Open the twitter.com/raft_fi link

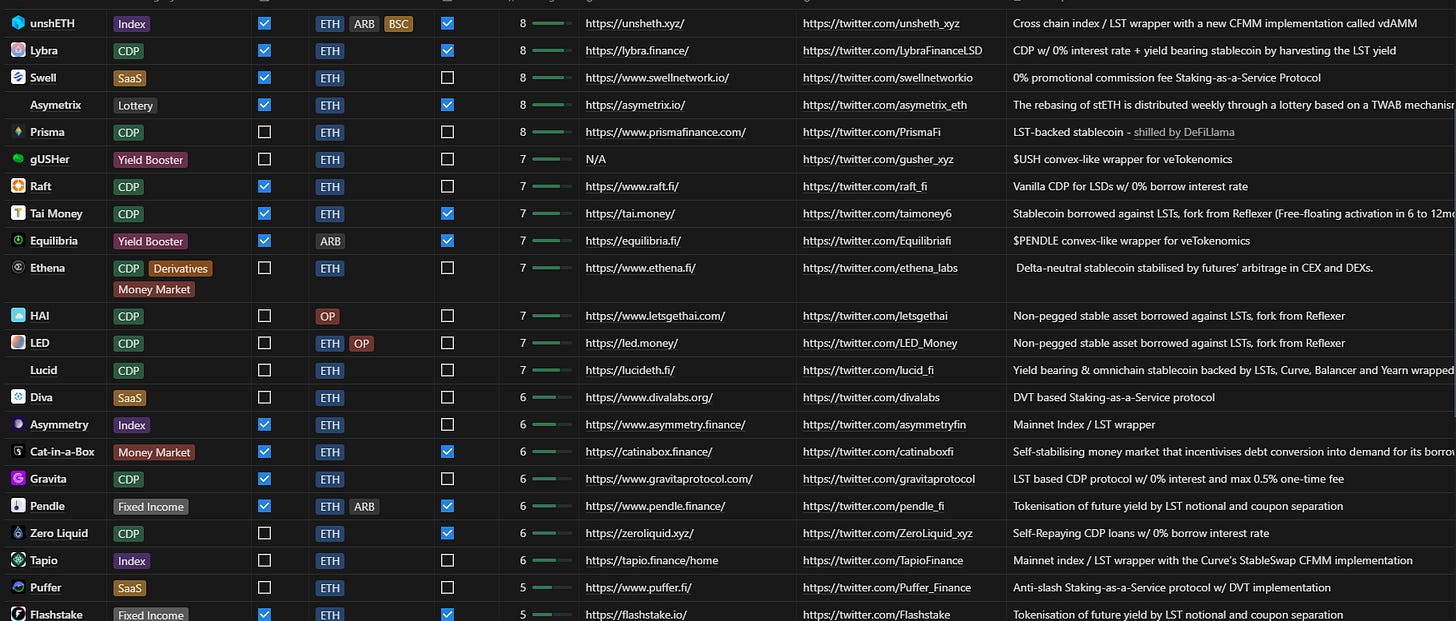(865, 186)
